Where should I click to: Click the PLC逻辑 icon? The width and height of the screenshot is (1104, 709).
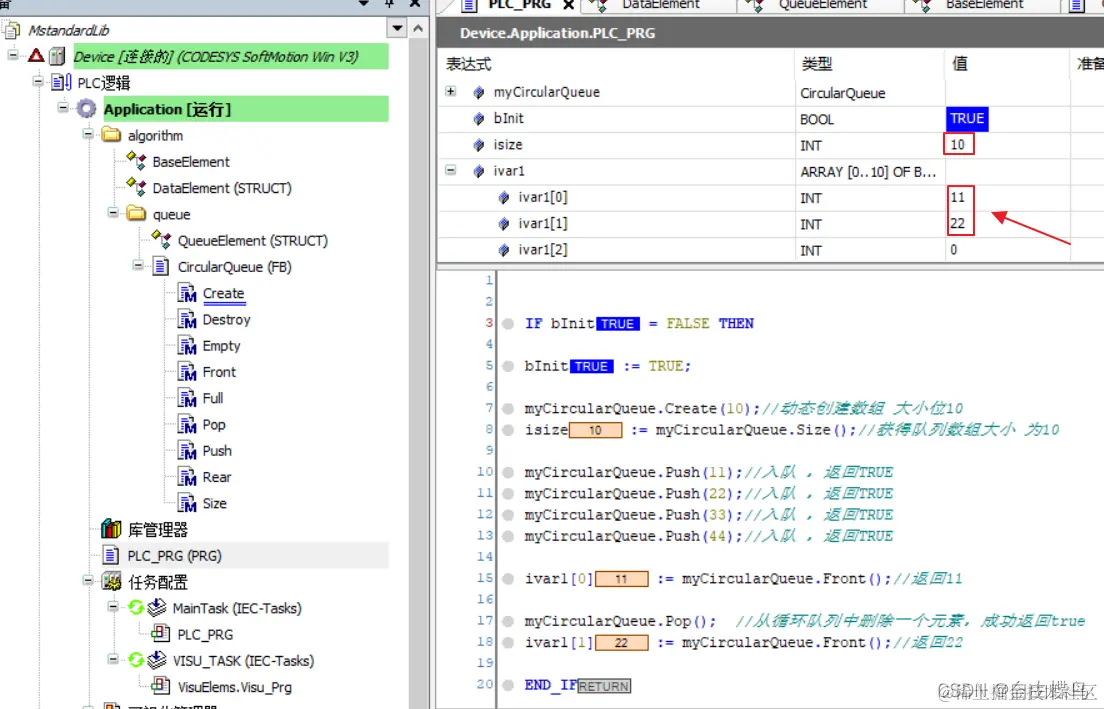pos(61,82)
